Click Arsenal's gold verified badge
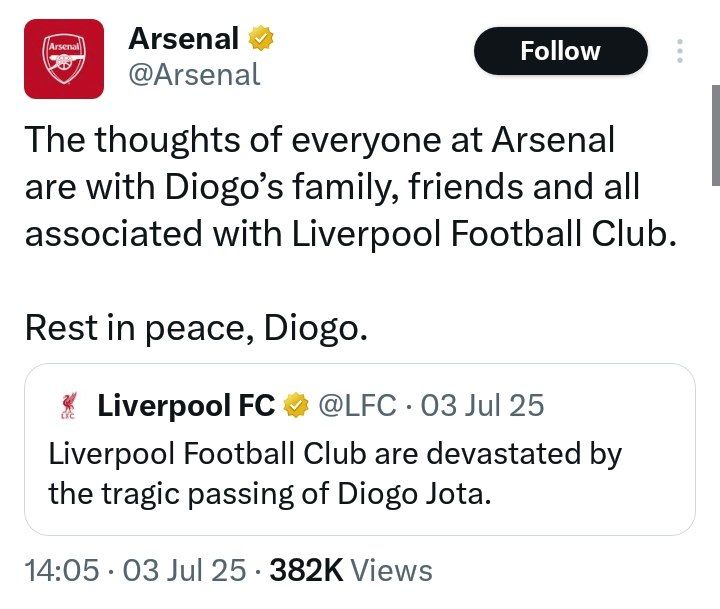Image resolution: width=720 pixels, height=609 pixels. [x=261, y=40]
